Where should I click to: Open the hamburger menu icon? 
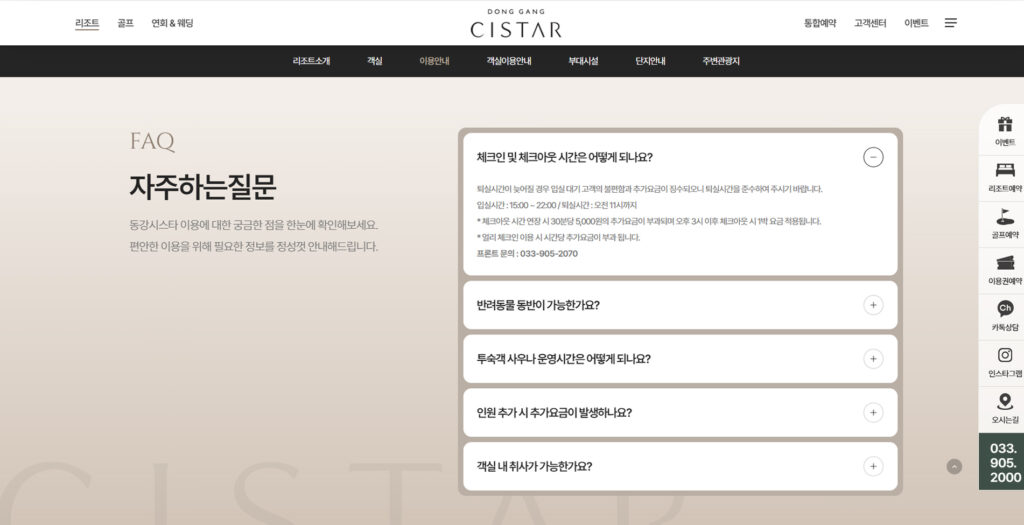click(951, 23)
